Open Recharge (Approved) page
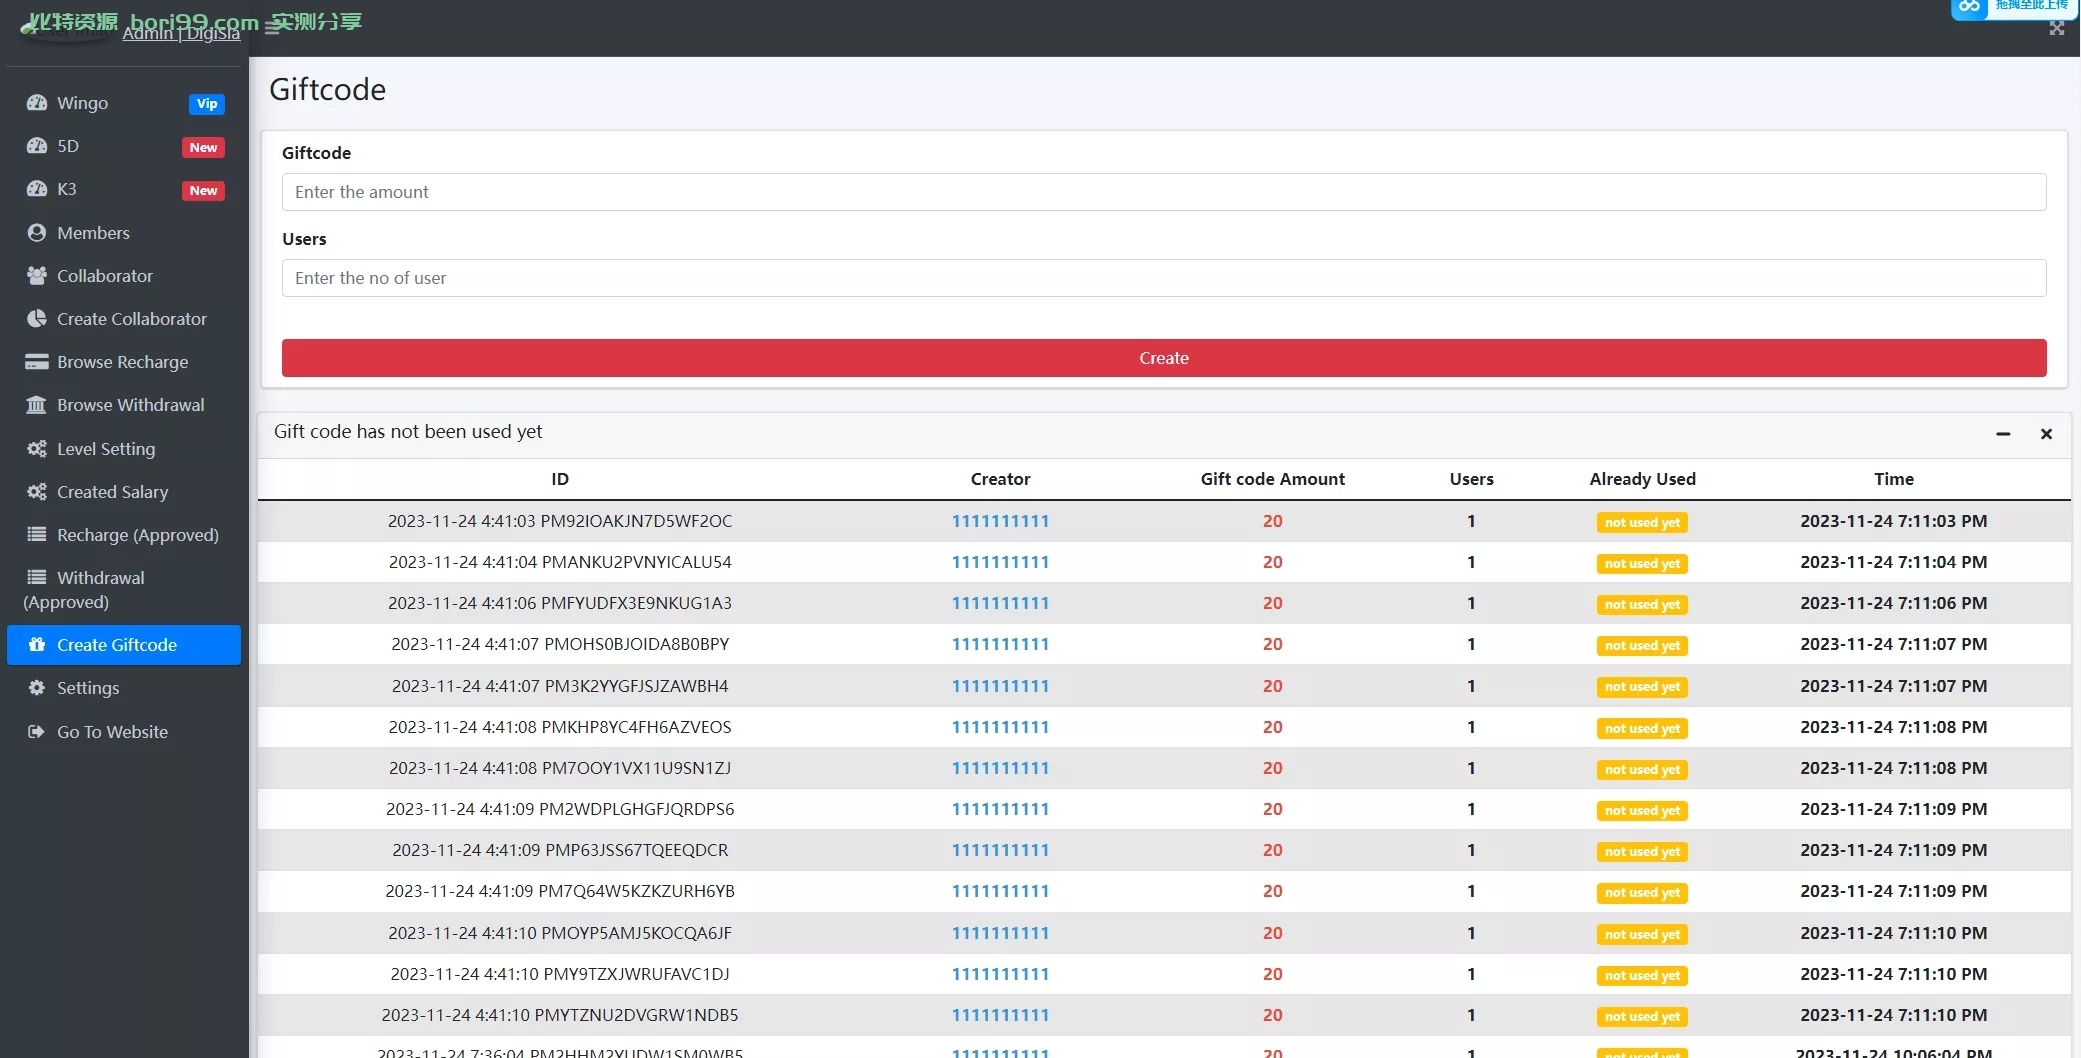This screenshot has width=2081, height=1058. click(x=124, y=535)
